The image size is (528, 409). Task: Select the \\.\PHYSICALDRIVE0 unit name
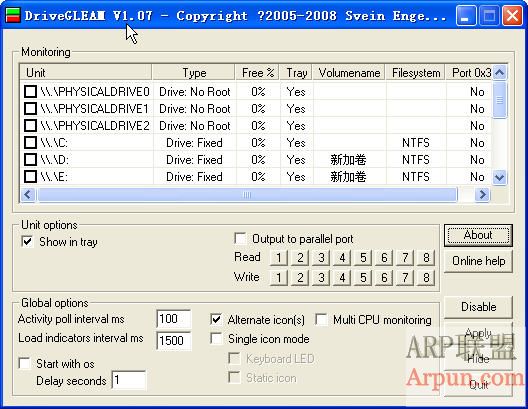coord(95,92)
